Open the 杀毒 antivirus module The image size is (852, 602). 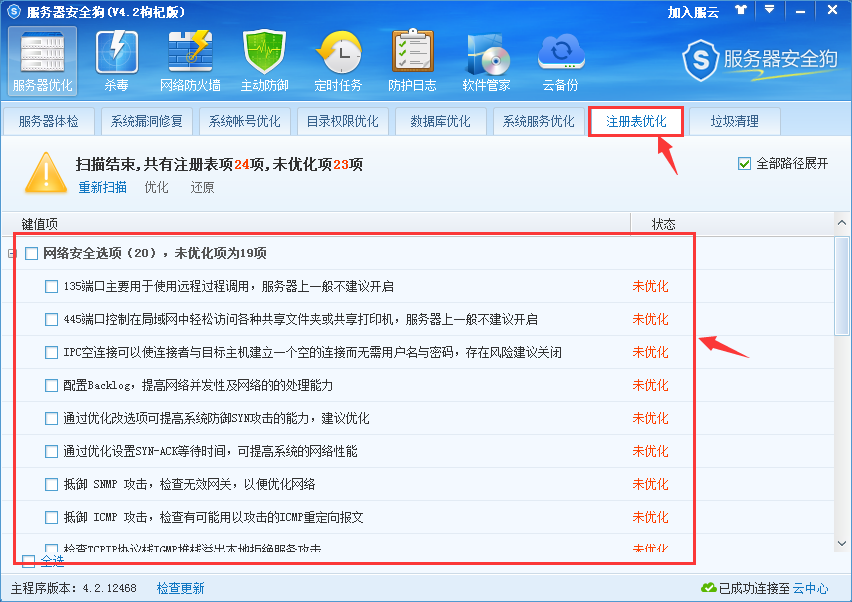(x=116, y=61)
